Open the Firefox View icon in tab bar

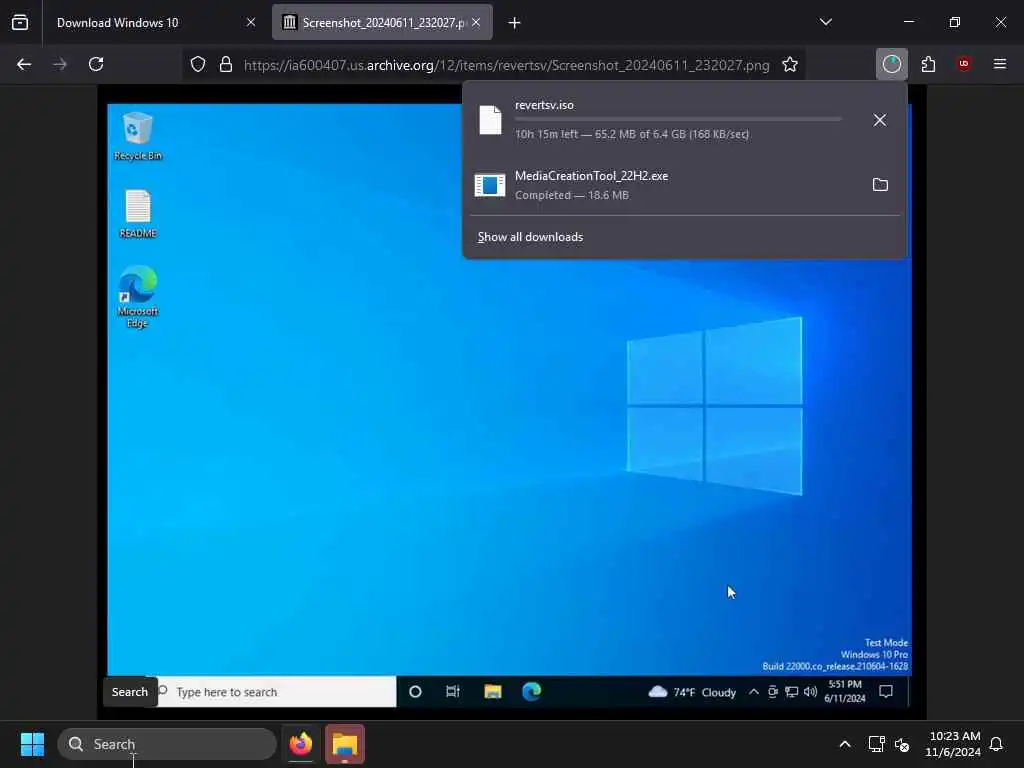(20, 23)
